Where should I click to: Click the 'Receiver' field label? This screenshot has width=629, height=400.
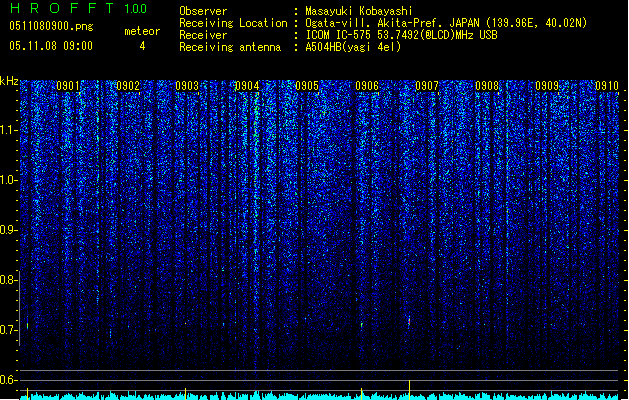coord(203,35)
